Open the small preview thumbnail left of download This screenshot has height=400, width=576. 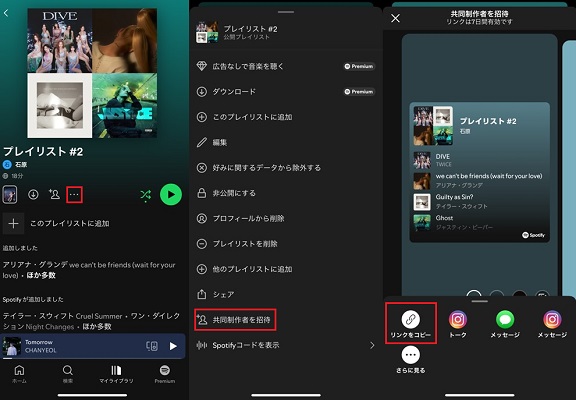click(x=10, y=194)
